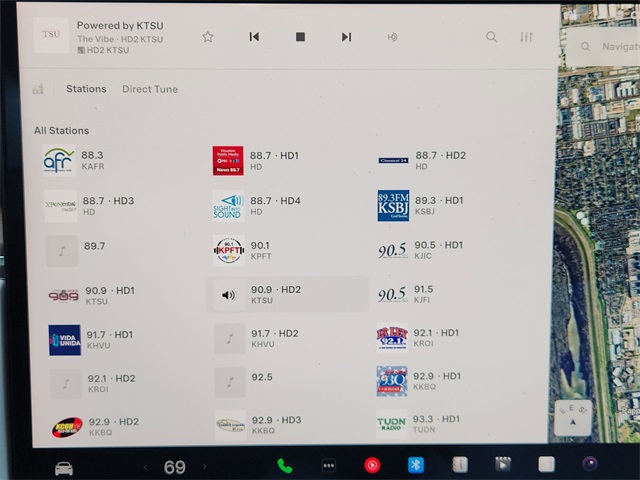This screenshot has height=480, width=640.
Task: Switch to the Direct Tune tab
Action: coord(150,89)
